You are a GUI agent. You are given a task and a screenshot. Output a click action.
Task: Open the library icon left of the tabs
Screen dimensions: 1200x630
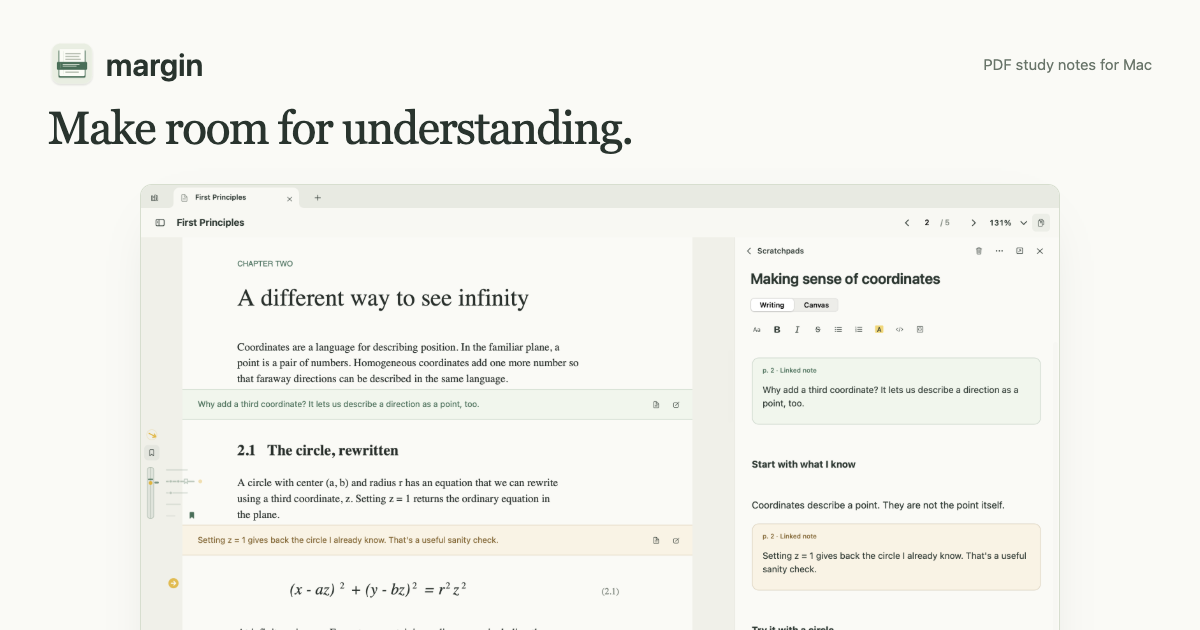pos(155,198)
